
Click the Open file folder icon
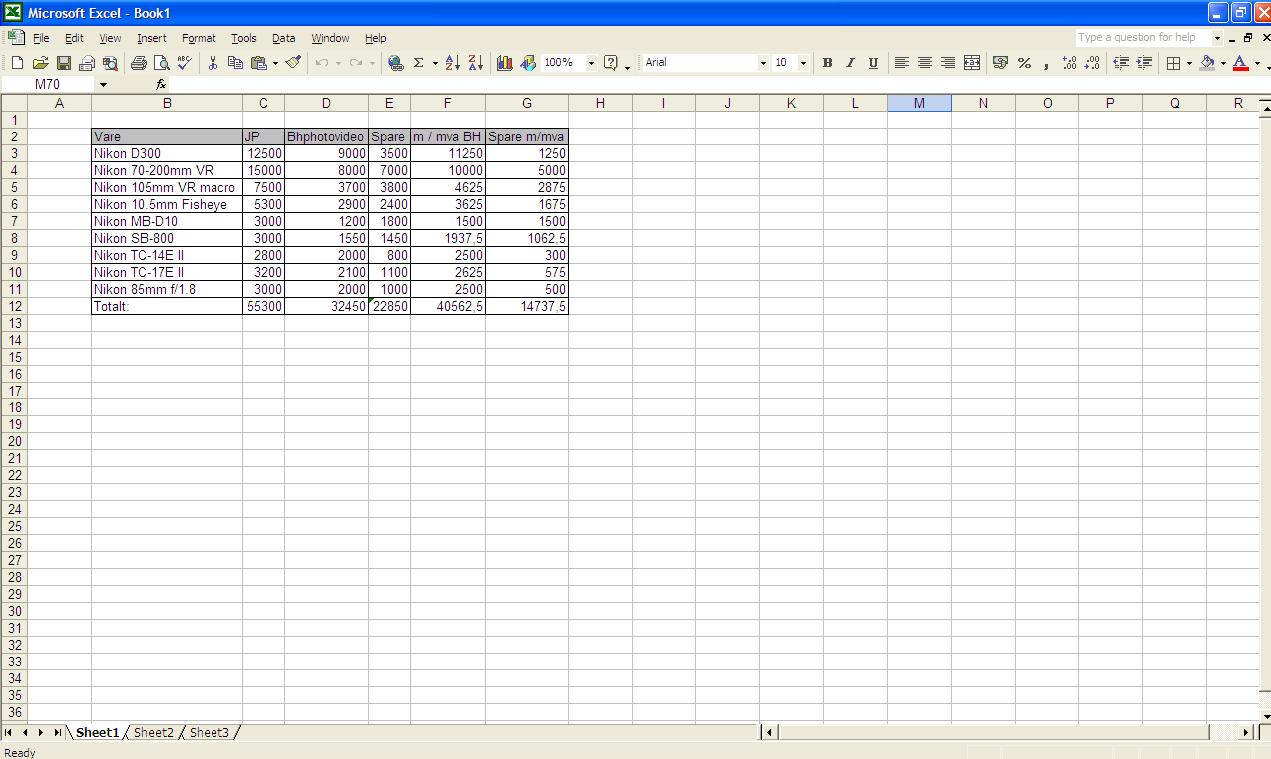[40, 63]
